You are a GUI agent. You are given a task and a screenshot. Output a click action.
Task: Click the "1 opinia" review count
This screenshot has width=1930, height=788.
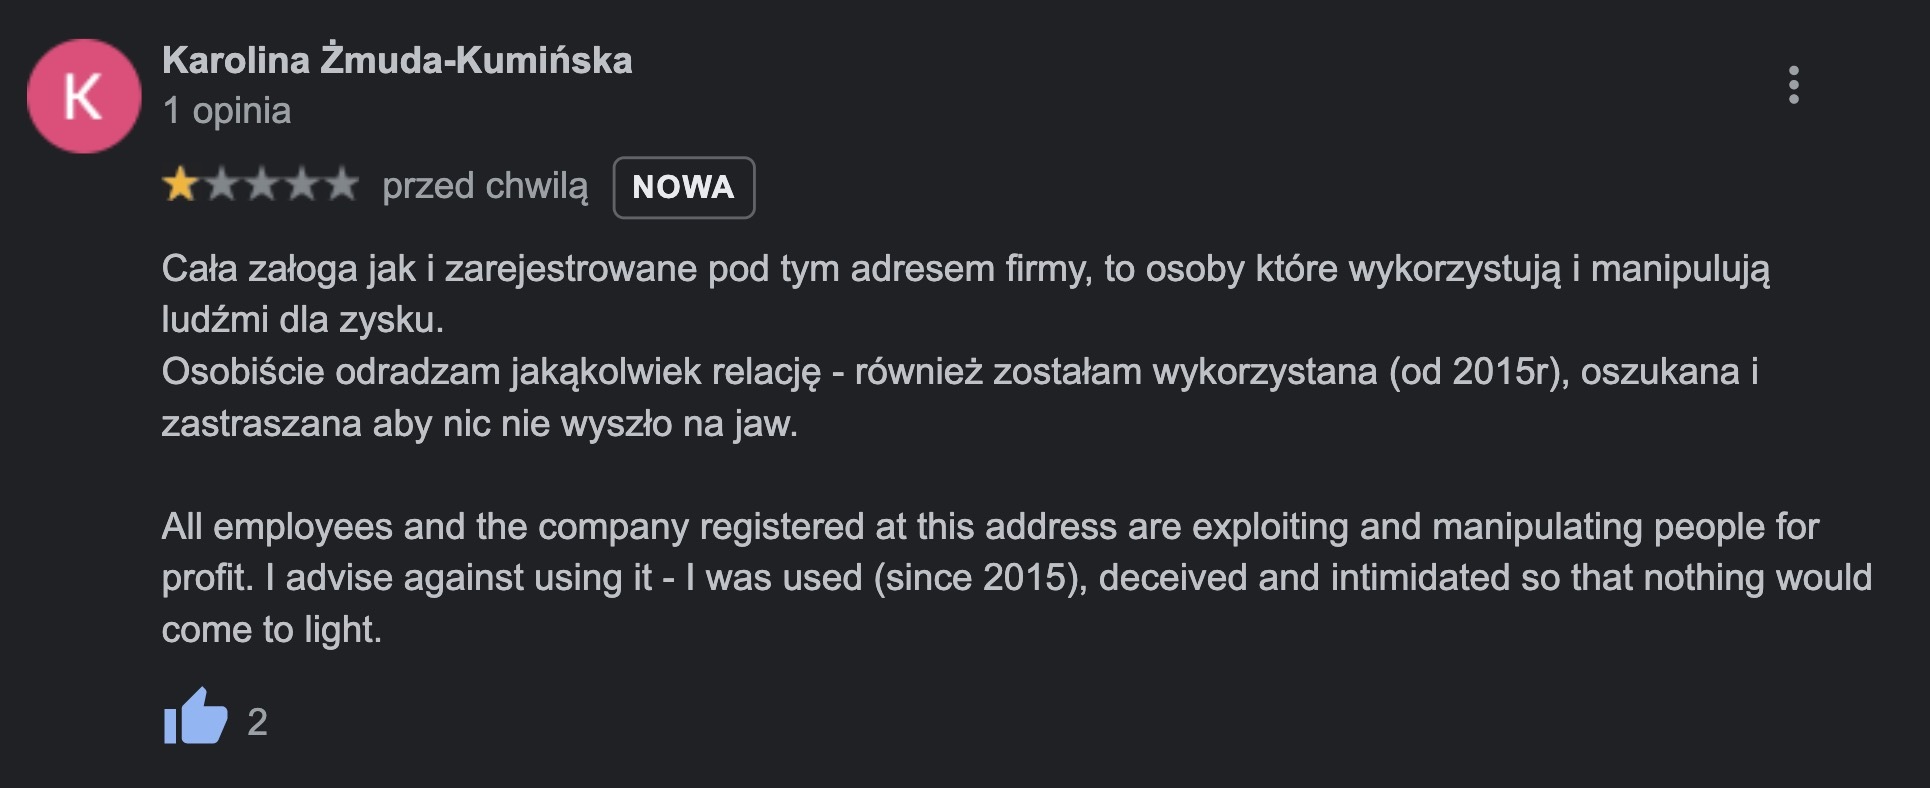point(226,110)
